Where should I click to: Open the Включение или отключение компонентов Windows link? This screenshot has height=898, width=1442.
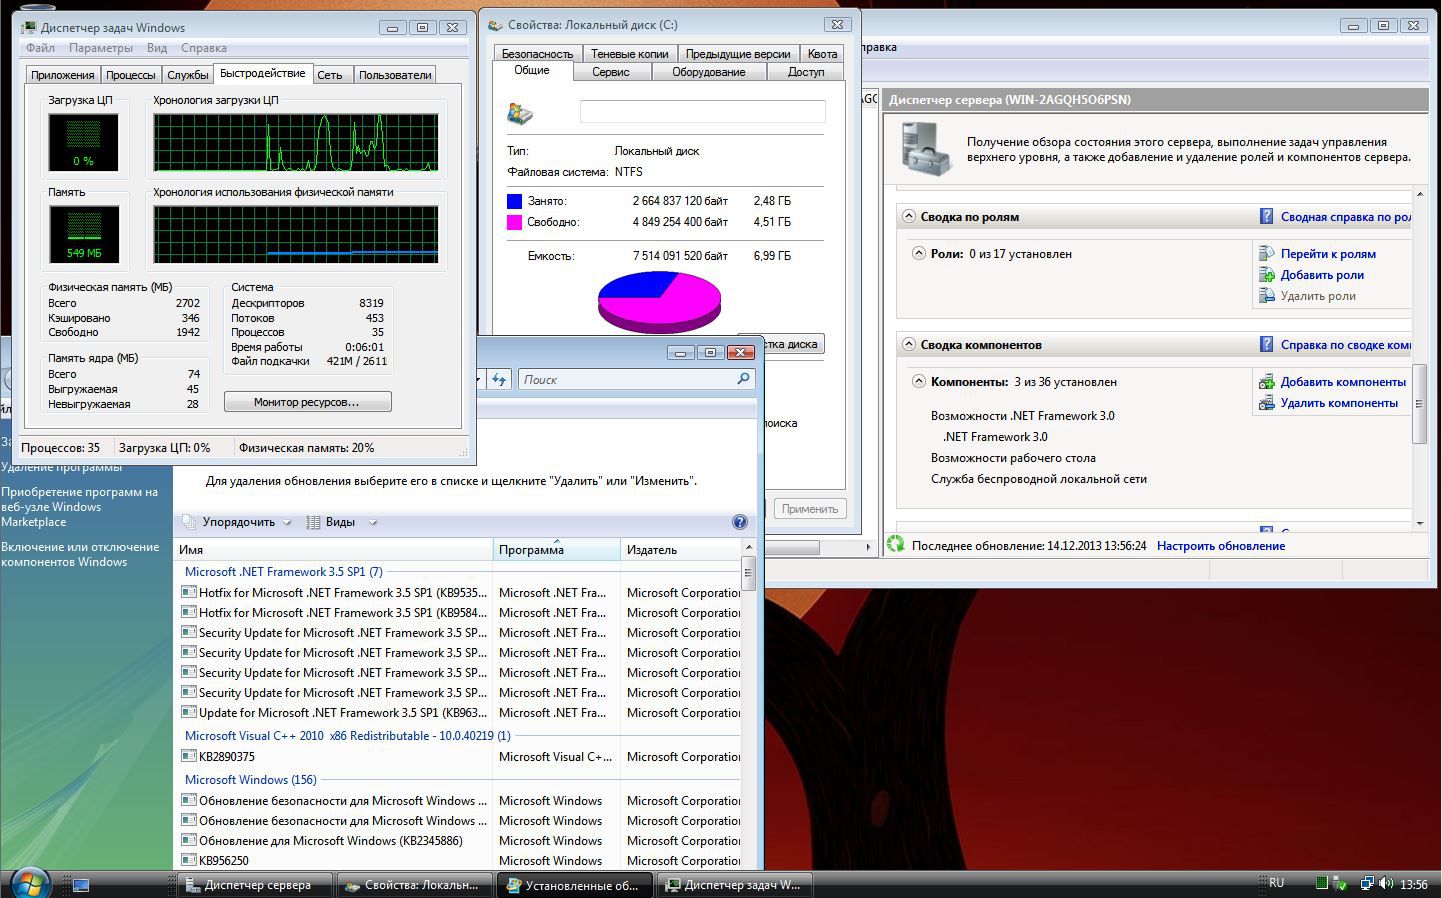click(x=80, y=554)
